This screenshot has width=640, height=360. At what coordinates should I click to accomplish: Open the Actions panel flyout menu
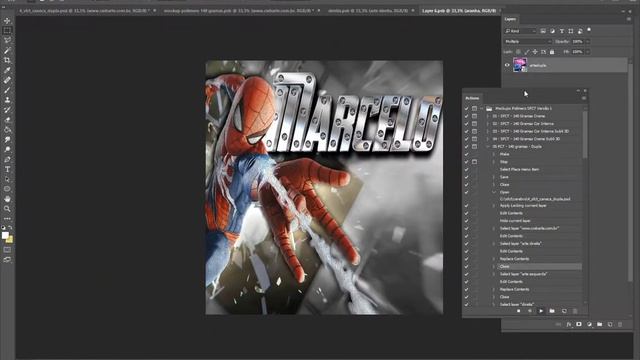584,98
